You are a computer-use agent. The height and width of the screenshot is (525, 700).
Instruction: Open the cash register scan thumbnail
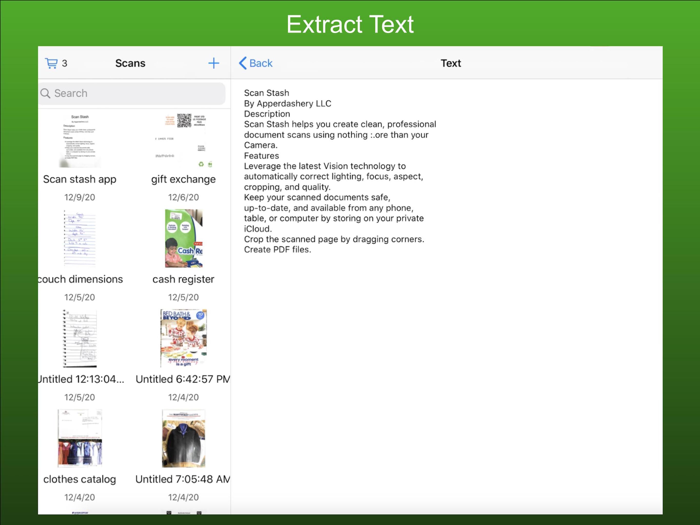(183, 238)
